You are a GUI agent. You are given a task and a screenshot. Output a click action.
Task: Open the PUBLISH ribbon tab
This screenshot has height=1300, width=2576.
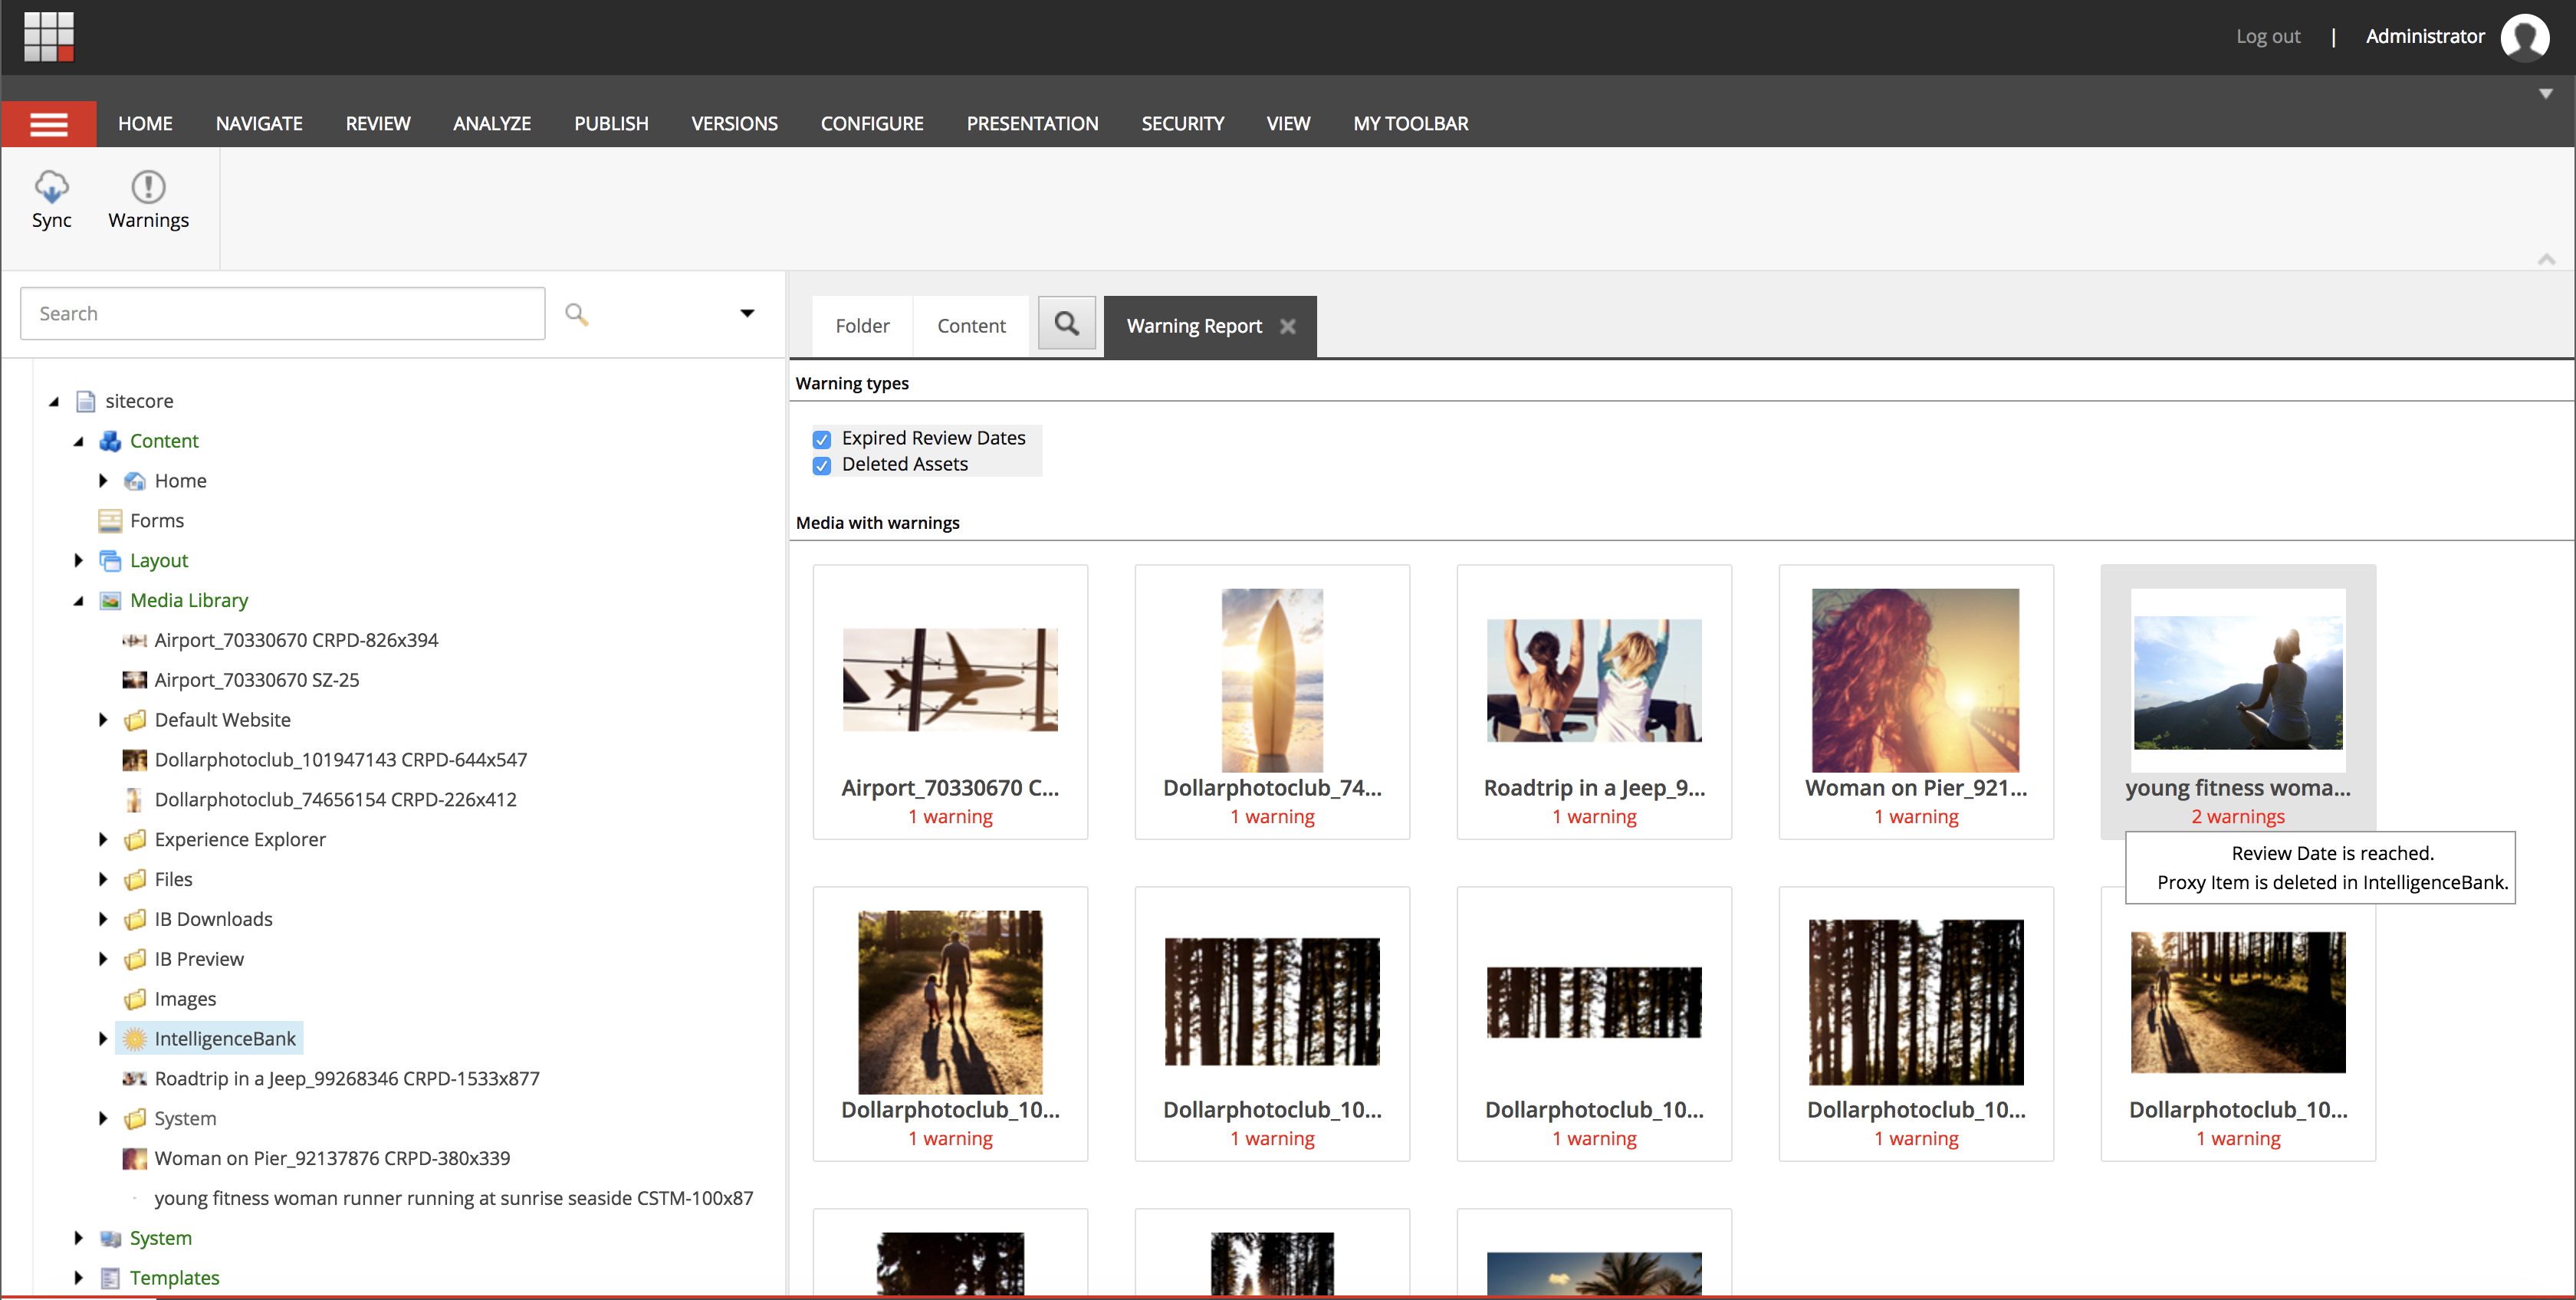click(610, 124)
